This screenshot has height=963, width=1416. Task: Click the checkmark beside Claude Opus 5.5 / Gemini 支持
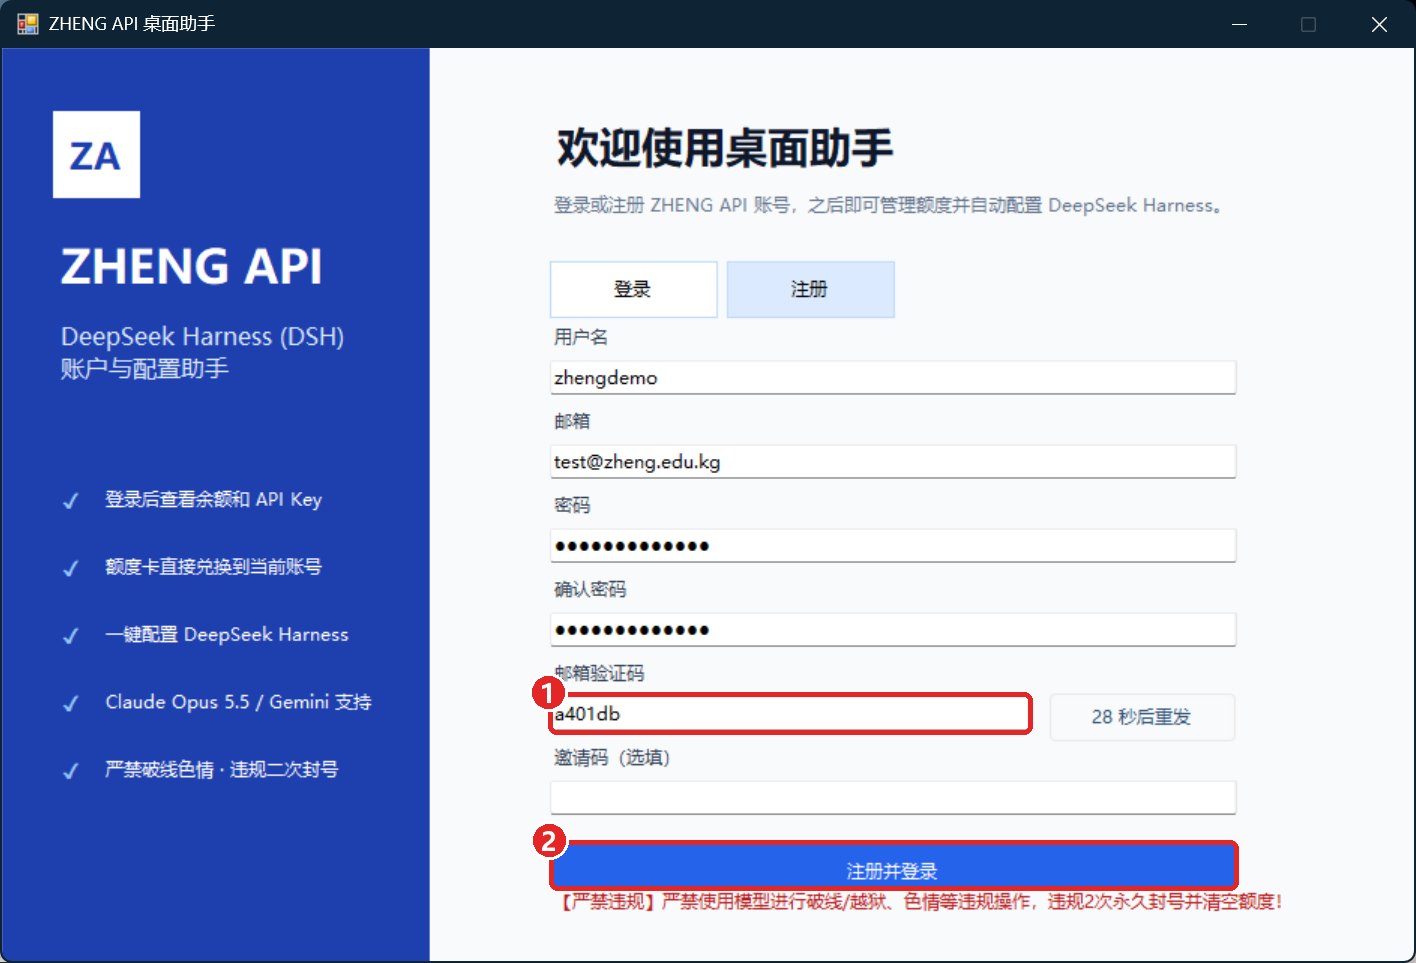[x=70, y=703]
